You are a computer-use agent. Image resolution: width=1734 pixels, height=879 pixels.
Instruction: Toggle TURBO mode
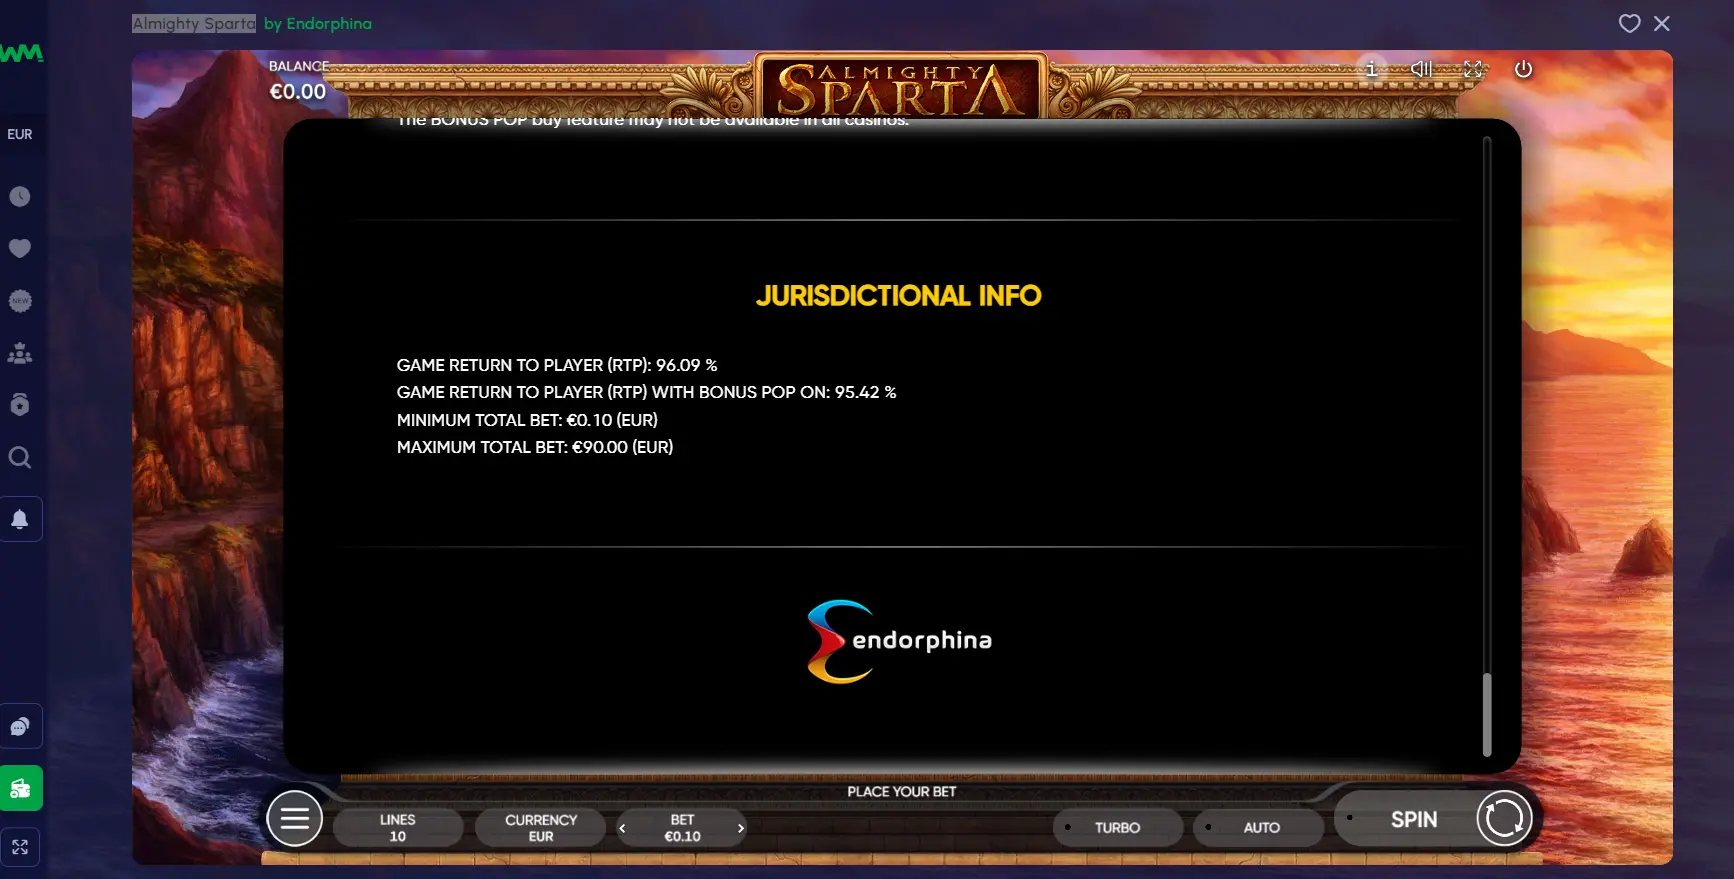(1117, 828)
